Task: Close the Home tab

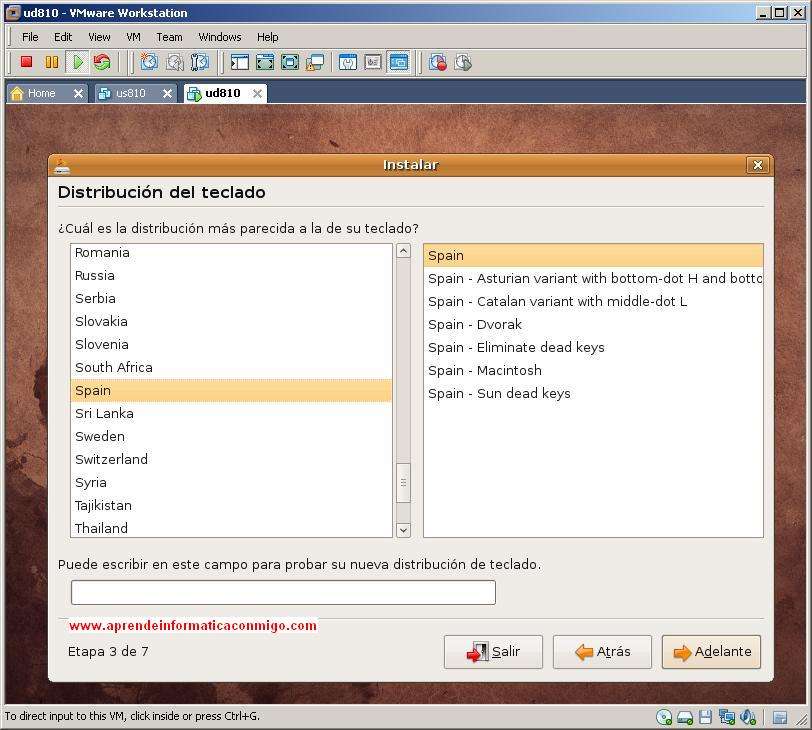Action: click(x=78, y=94)
